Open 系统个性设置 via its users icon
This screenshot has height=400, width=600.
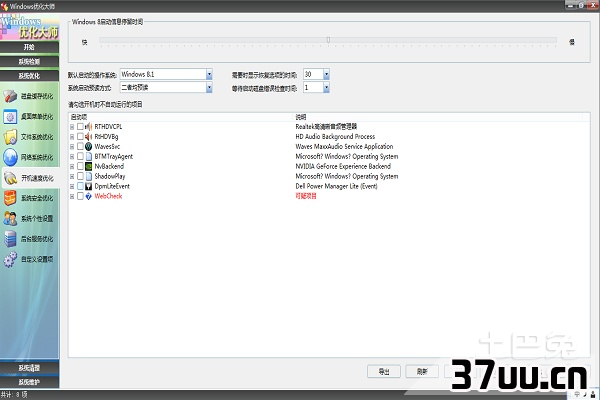coord(10,219)
